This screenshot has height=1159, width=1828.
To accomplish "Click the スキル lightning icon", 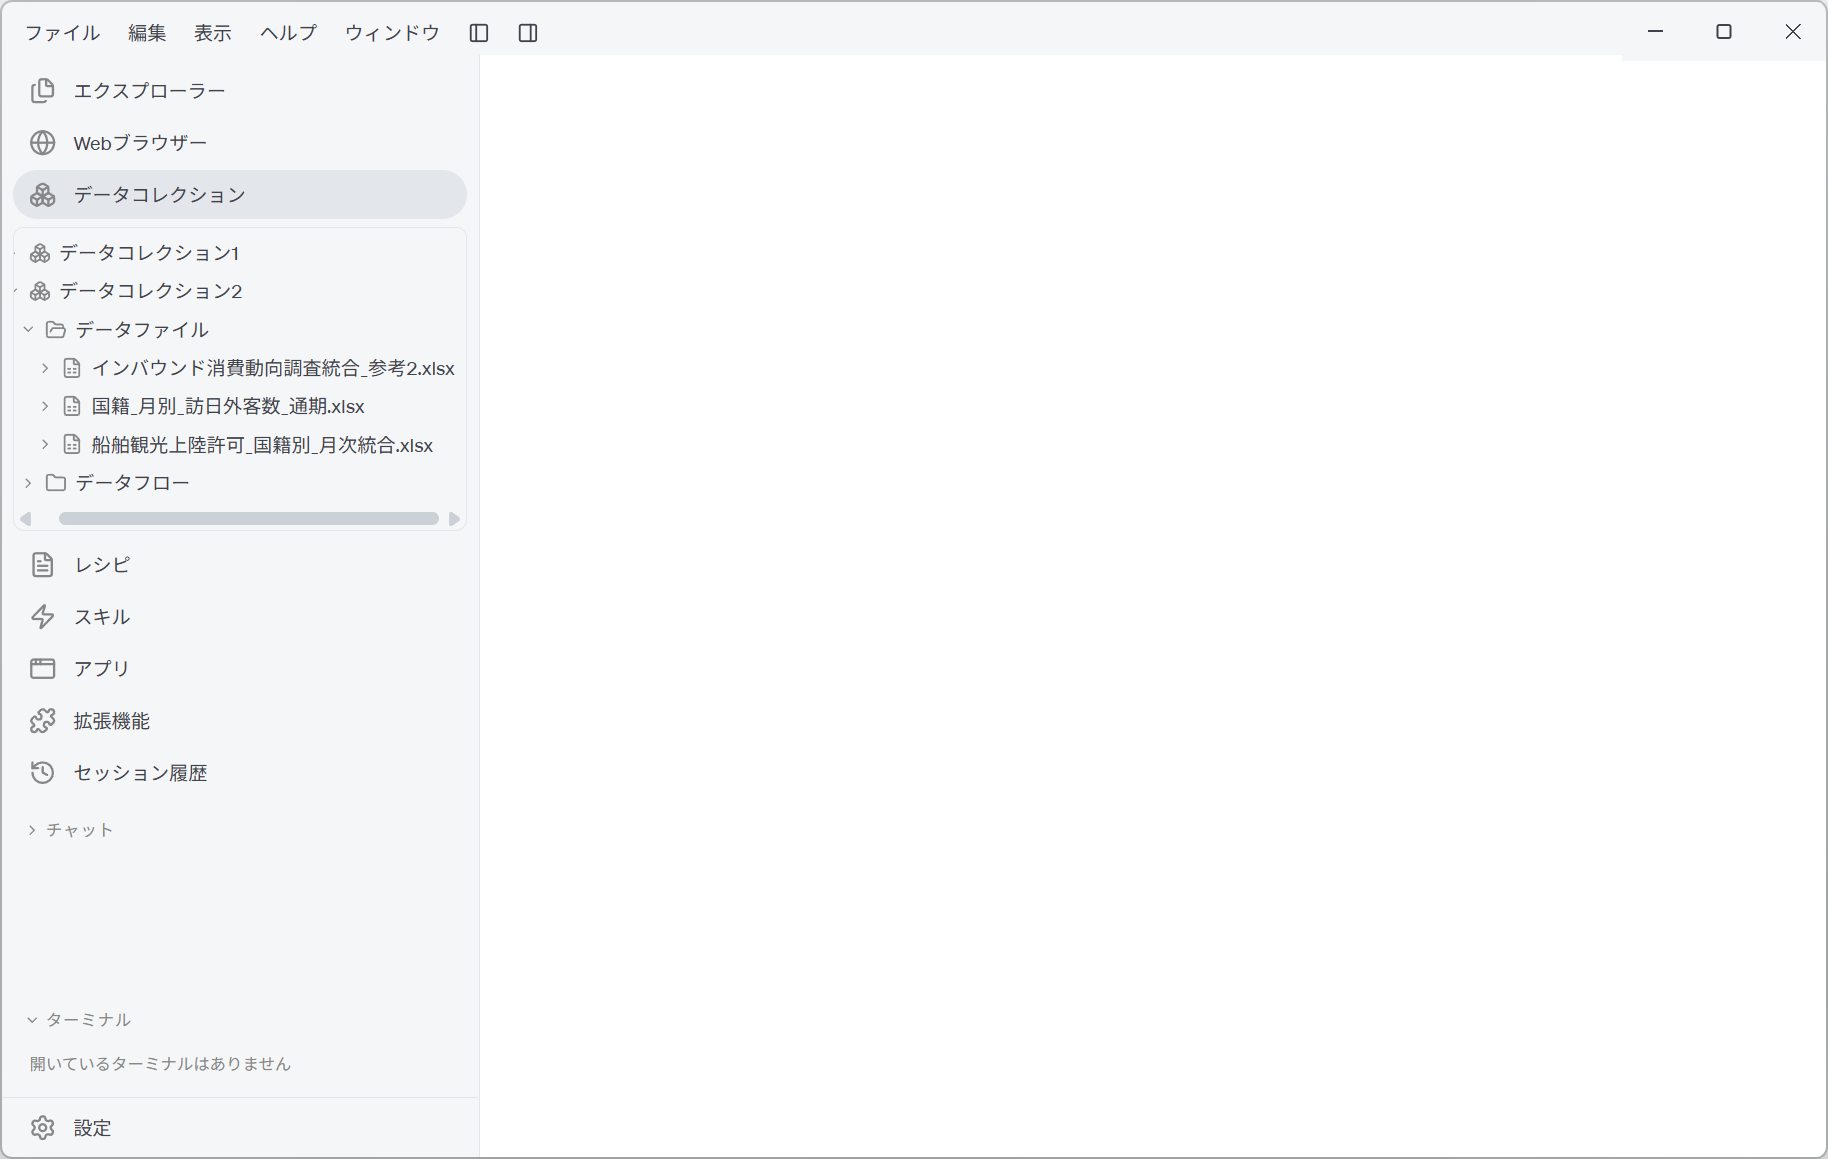I will click(42, 617).
